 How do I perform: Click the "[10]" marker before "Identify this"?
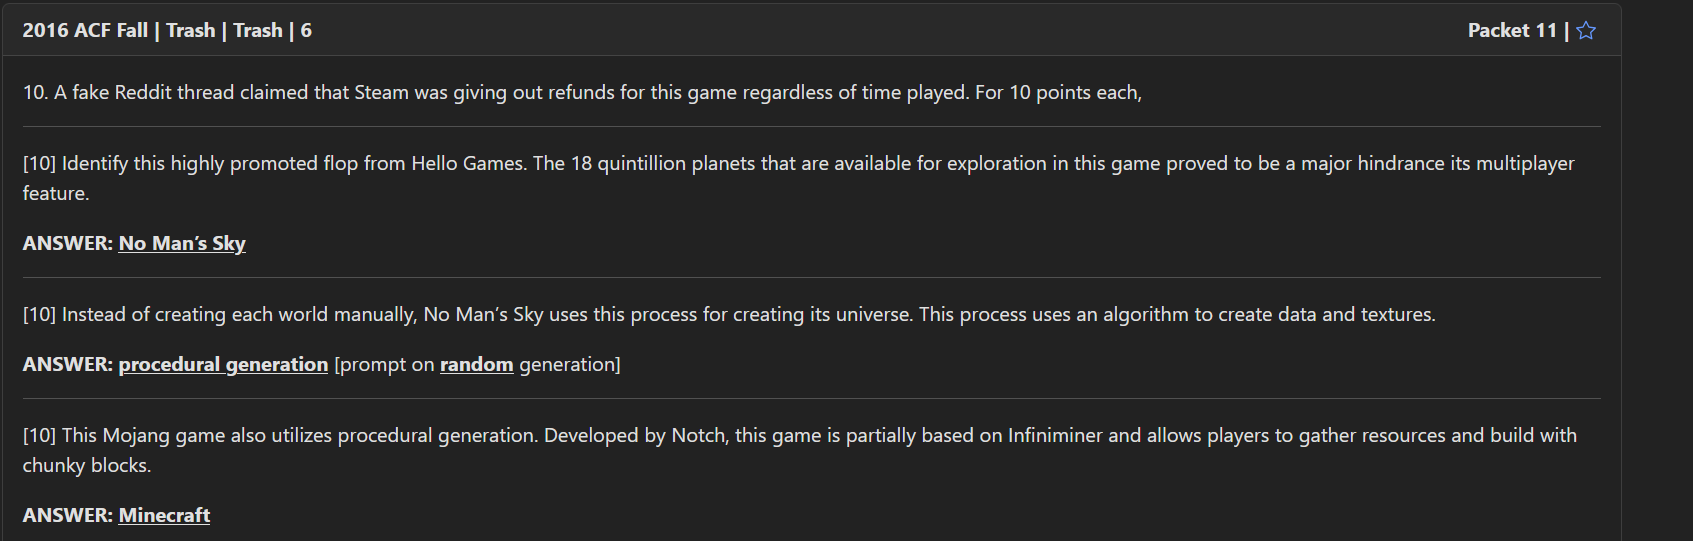(x=39, y=164)
